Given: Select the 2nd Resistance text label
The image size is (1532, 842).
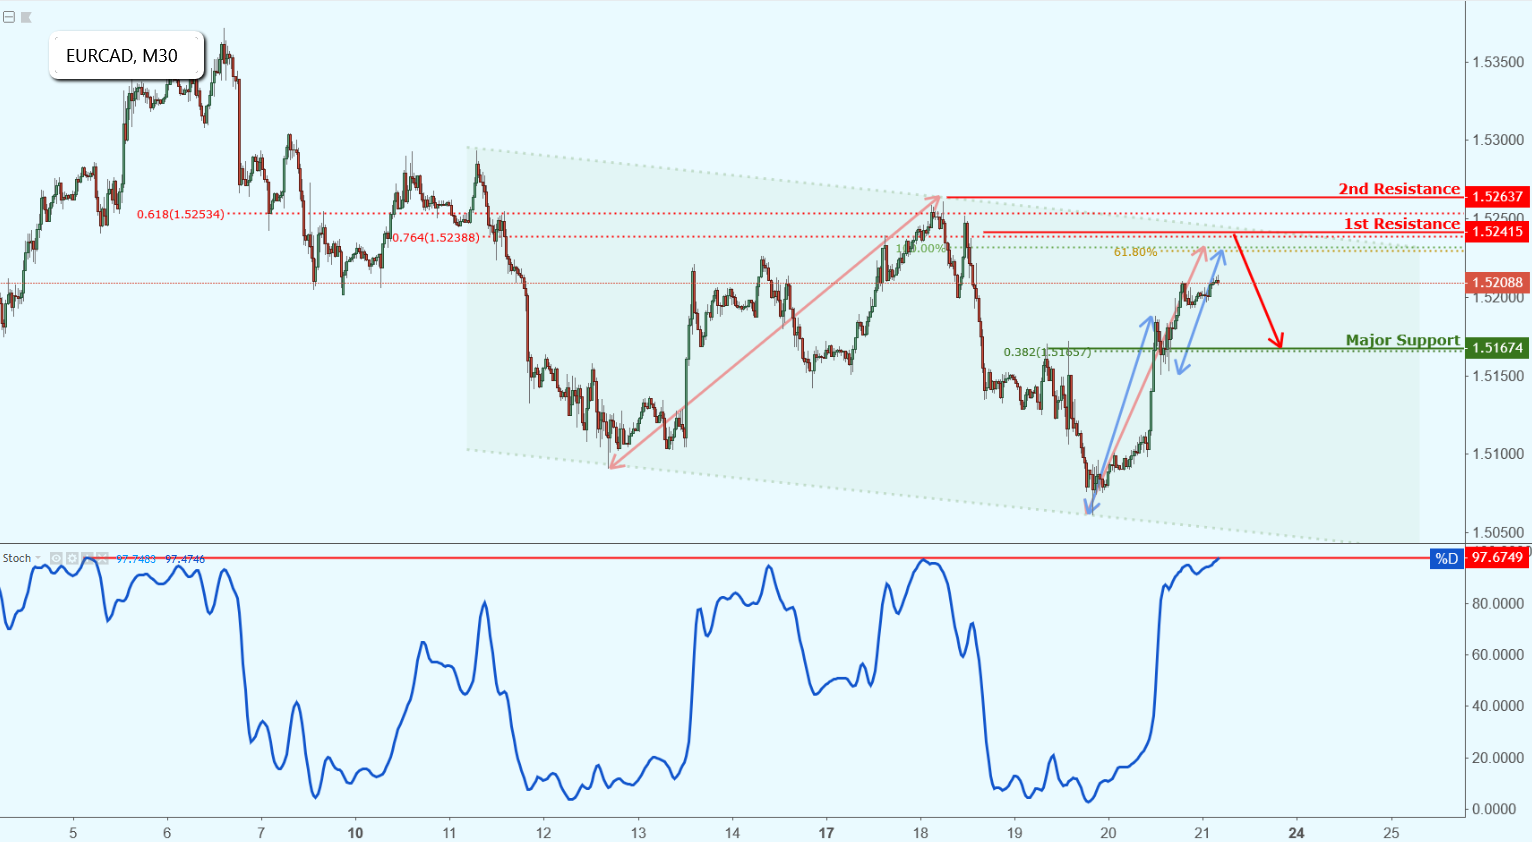Looking at the screenshot, I should [x=1399, y=188].
